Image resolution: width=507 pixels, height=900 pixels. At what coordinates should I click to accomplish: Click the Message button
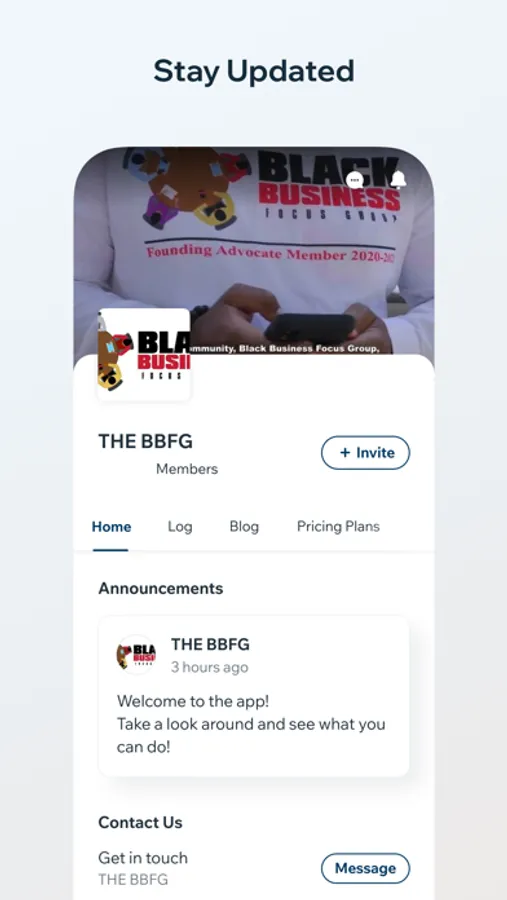(x=365, y=868)
